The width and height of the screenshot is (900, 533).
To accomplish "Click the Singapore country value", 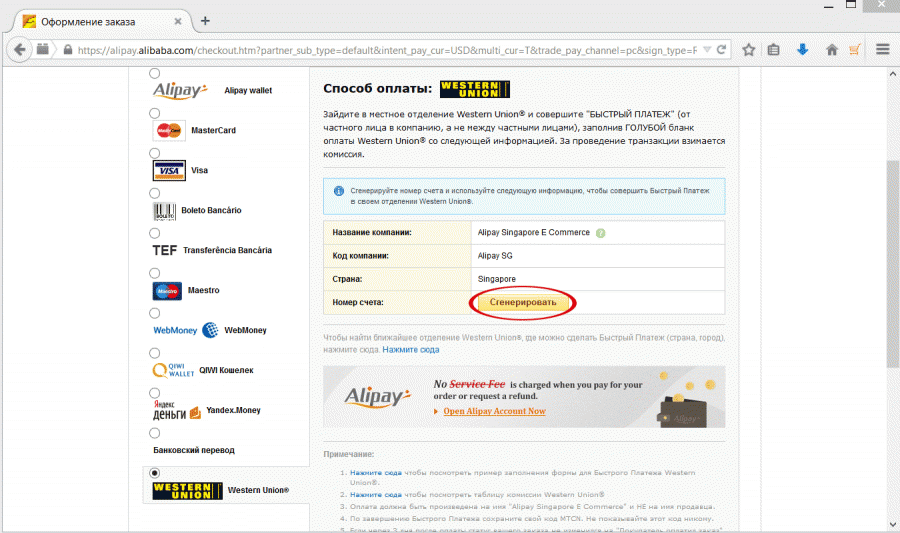I will point(496,279).
